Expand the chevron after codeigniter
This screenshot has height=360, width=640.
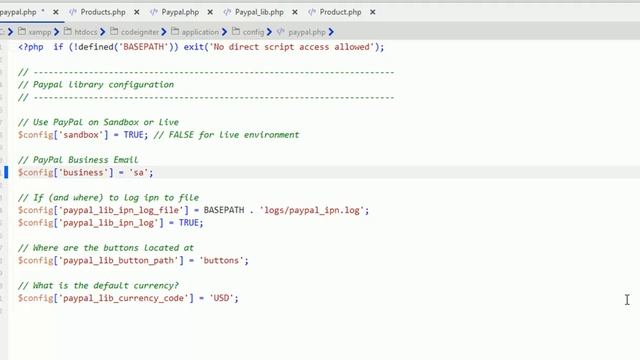pos(164,32)
